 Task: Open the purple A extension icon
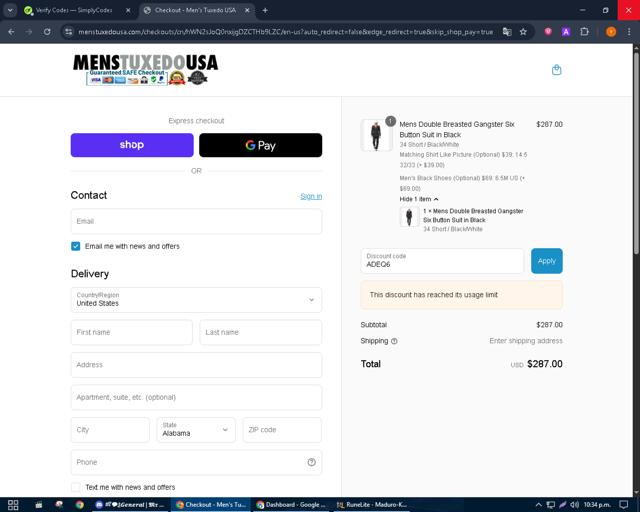click(x=566, y=32)
